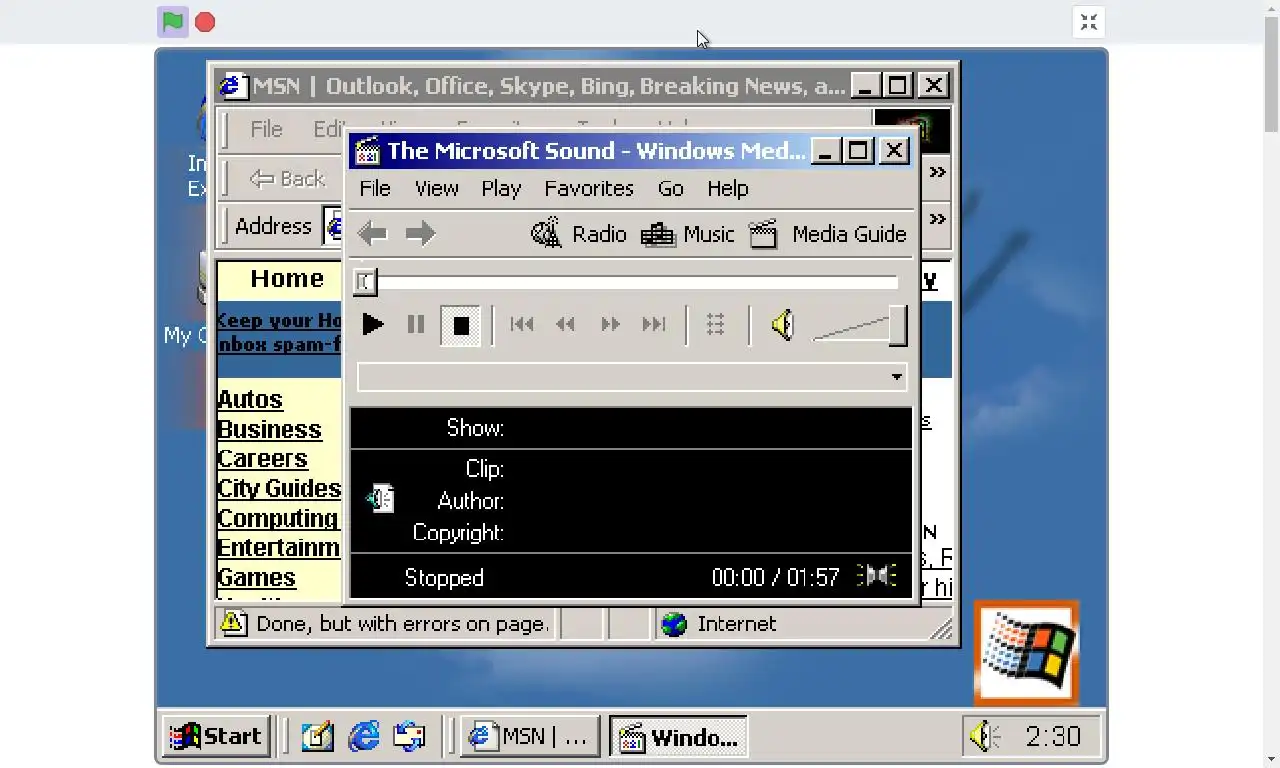Open the Play menu

click(501, 188)
